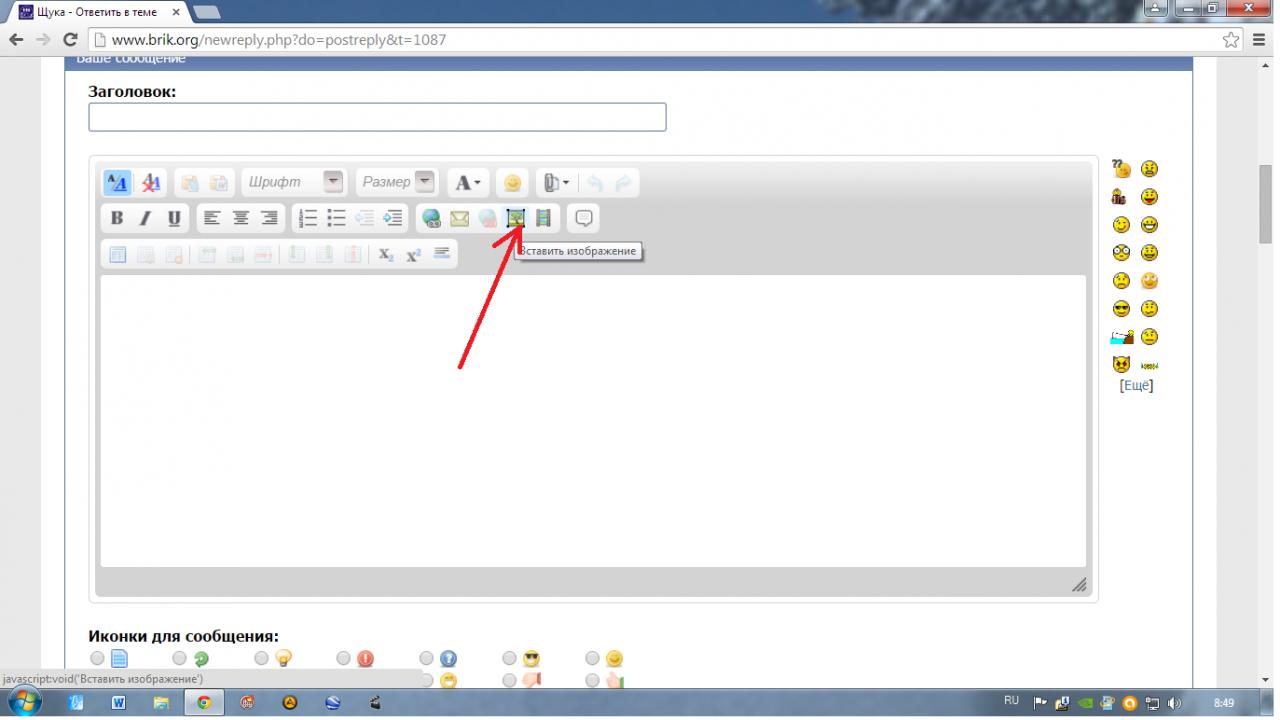Expand the attachments paperclip dropdown
This screenshot has width=1280, height=720.
coord(557,183)
